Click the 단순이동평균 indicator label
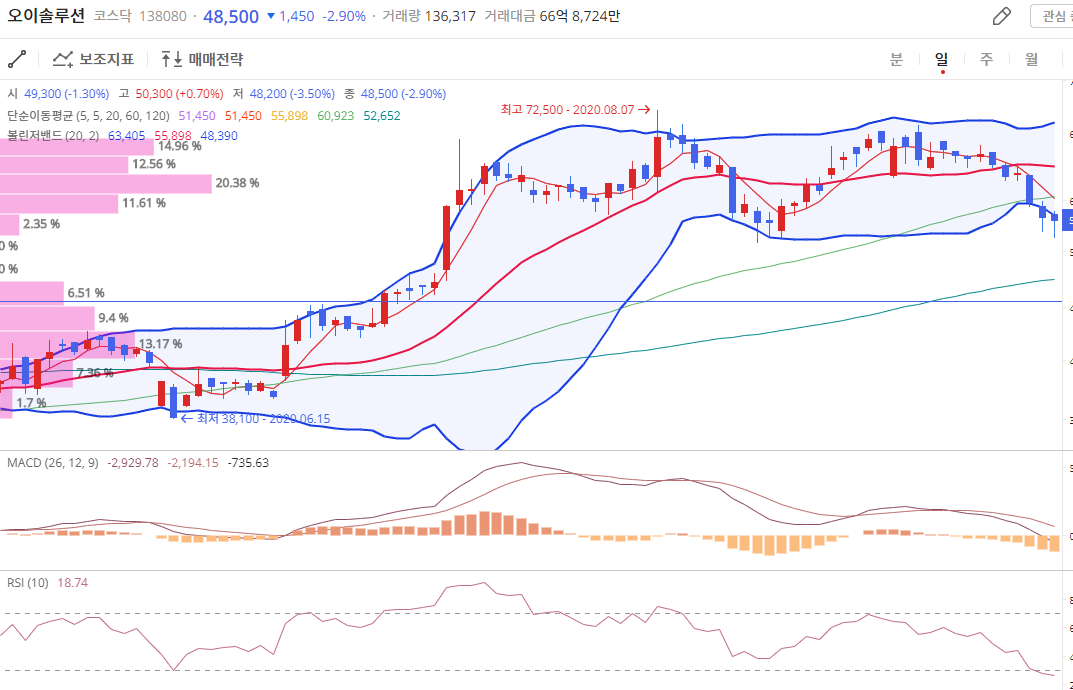 coord(88,116)
